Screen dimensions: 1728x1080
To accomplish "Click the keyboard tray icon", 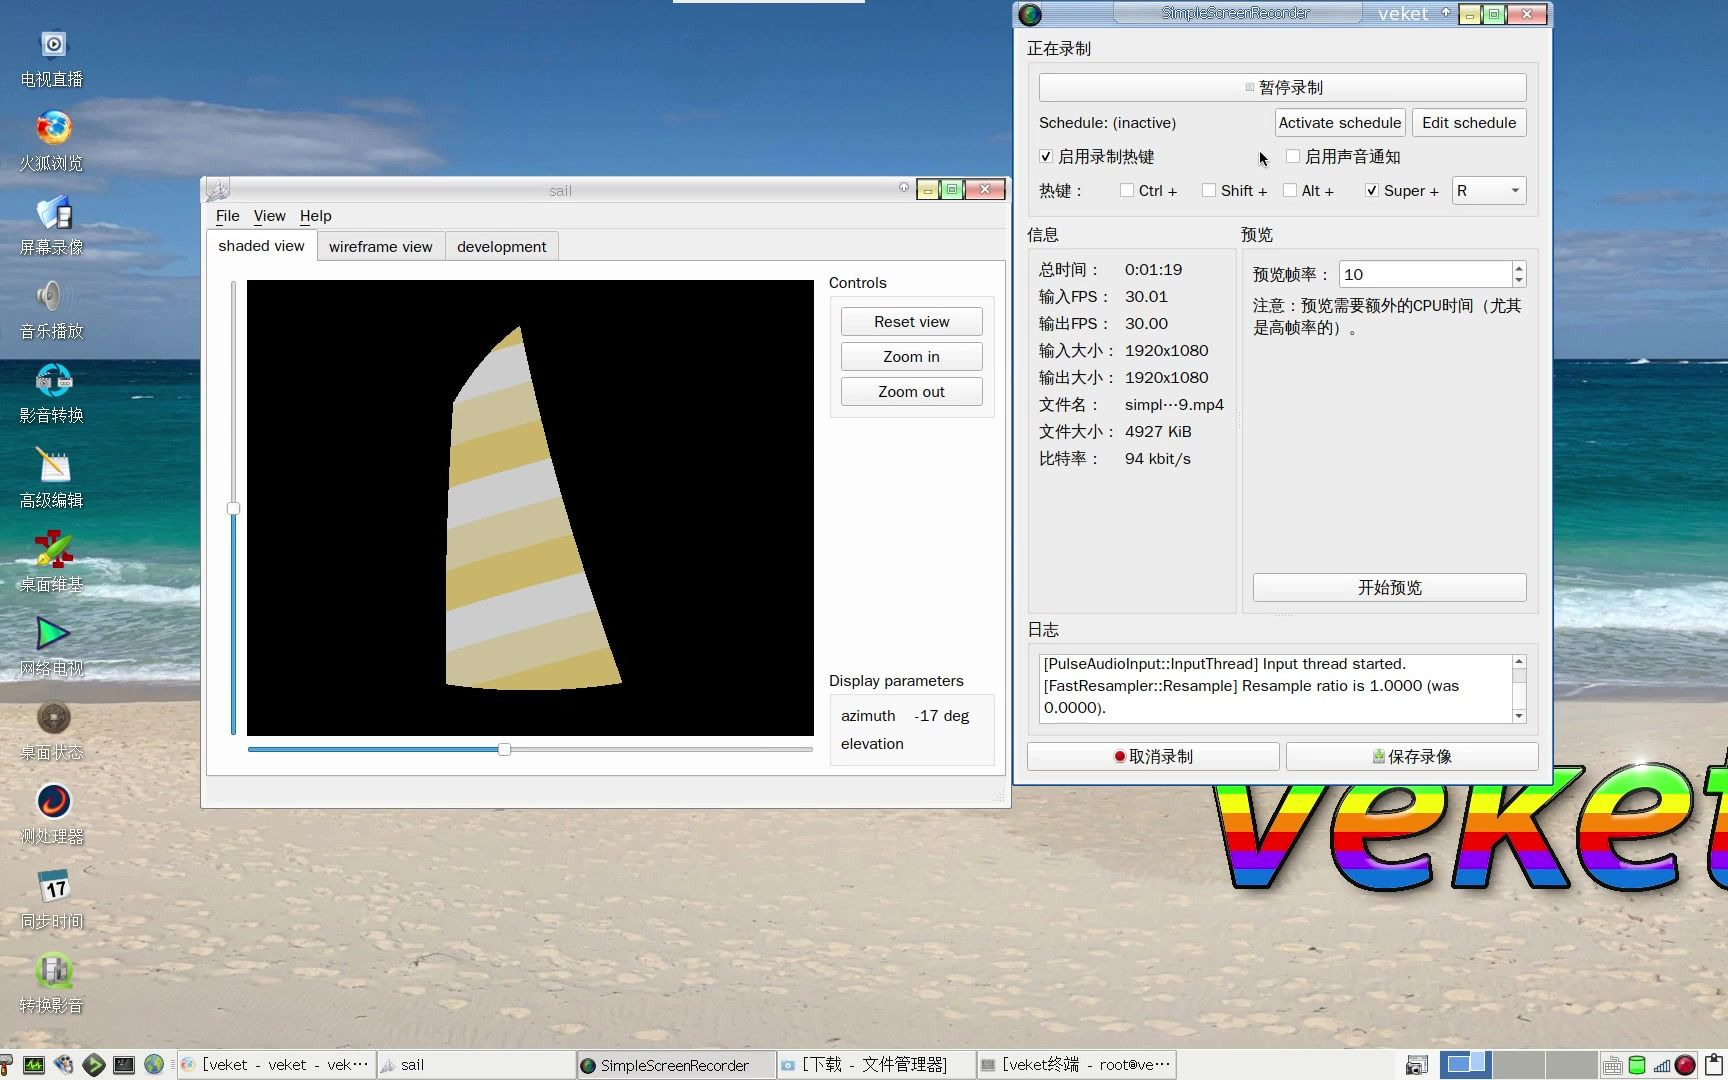I will pyautogui.click(x=1612, y=1066).
